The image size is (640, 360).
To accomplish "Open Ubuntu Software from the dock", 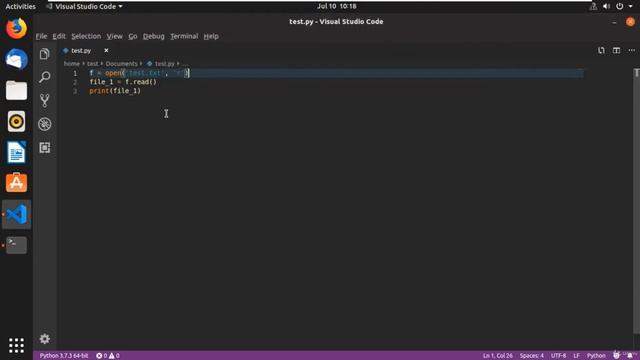I will (x=16, y=183).
